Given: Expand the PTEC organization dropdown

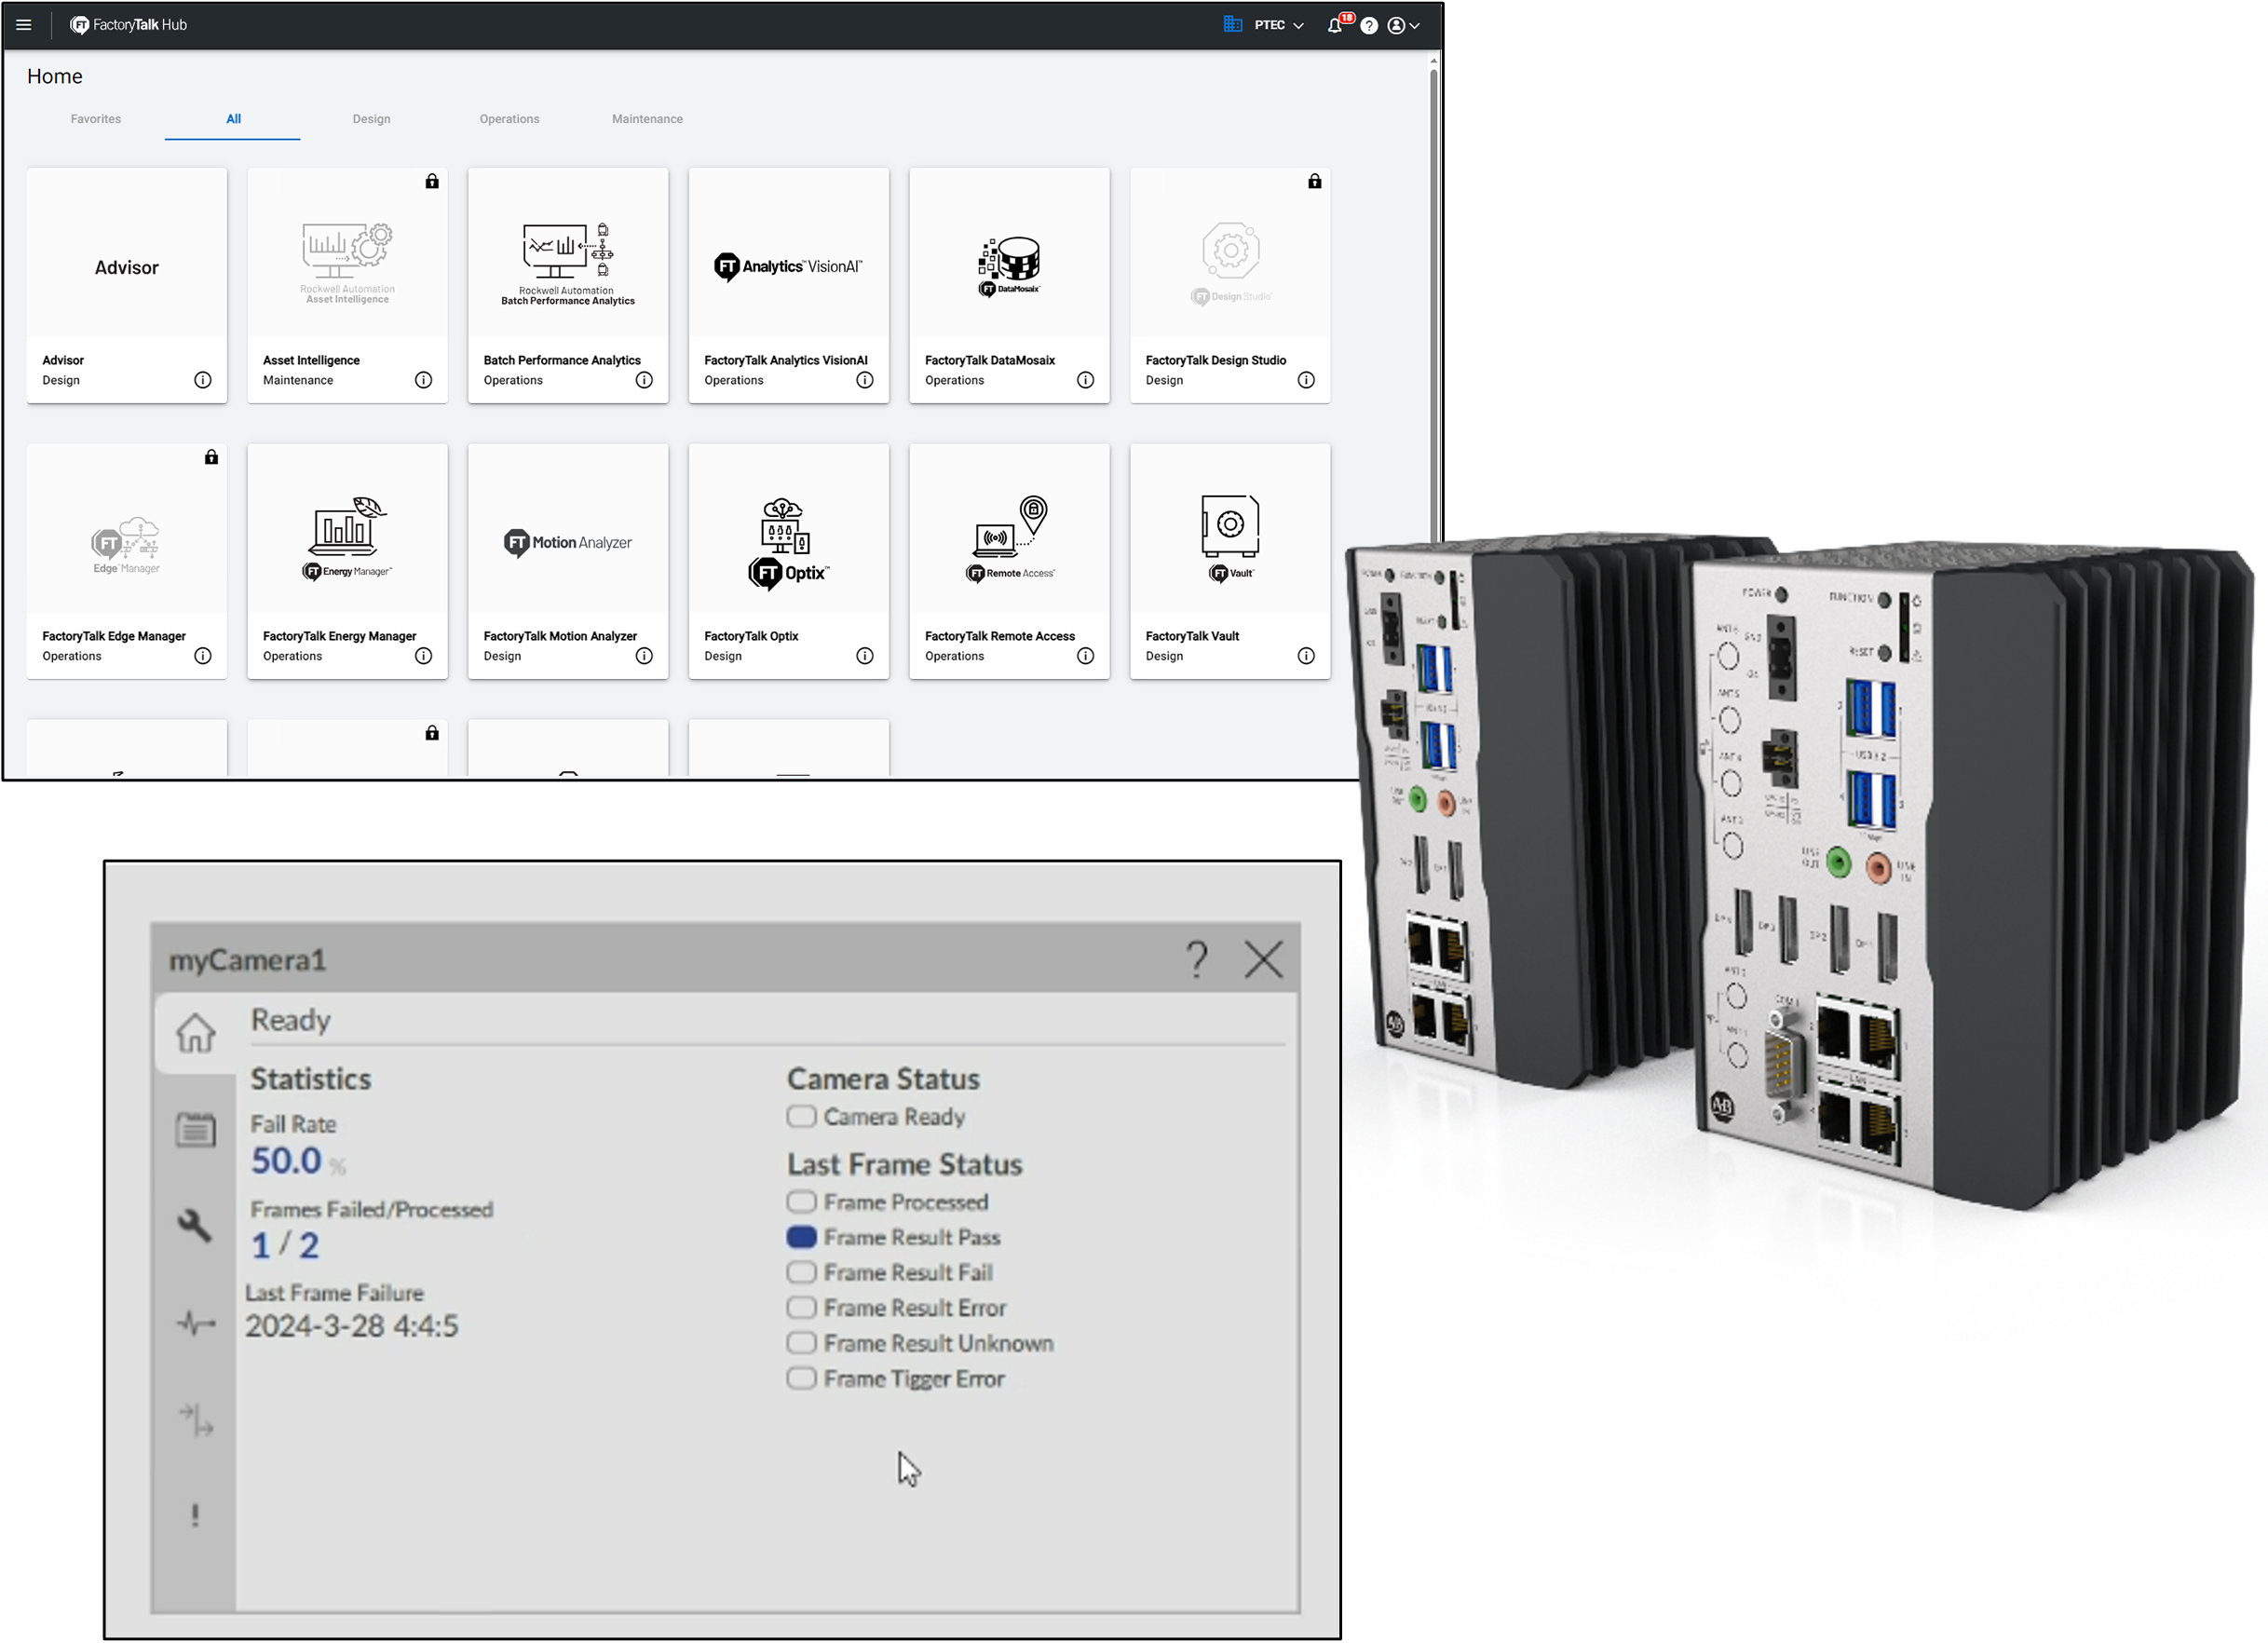Looking at the screenshot, I should [1279, 25].
